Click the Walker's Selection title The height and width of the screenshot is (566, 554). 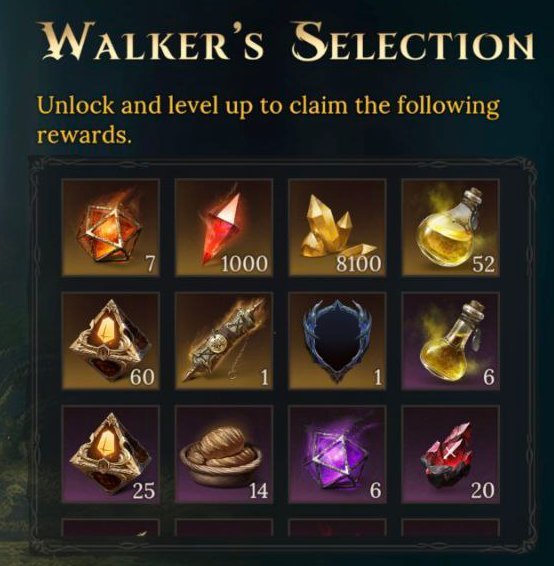pyautogui.click(x=288, y=42)
